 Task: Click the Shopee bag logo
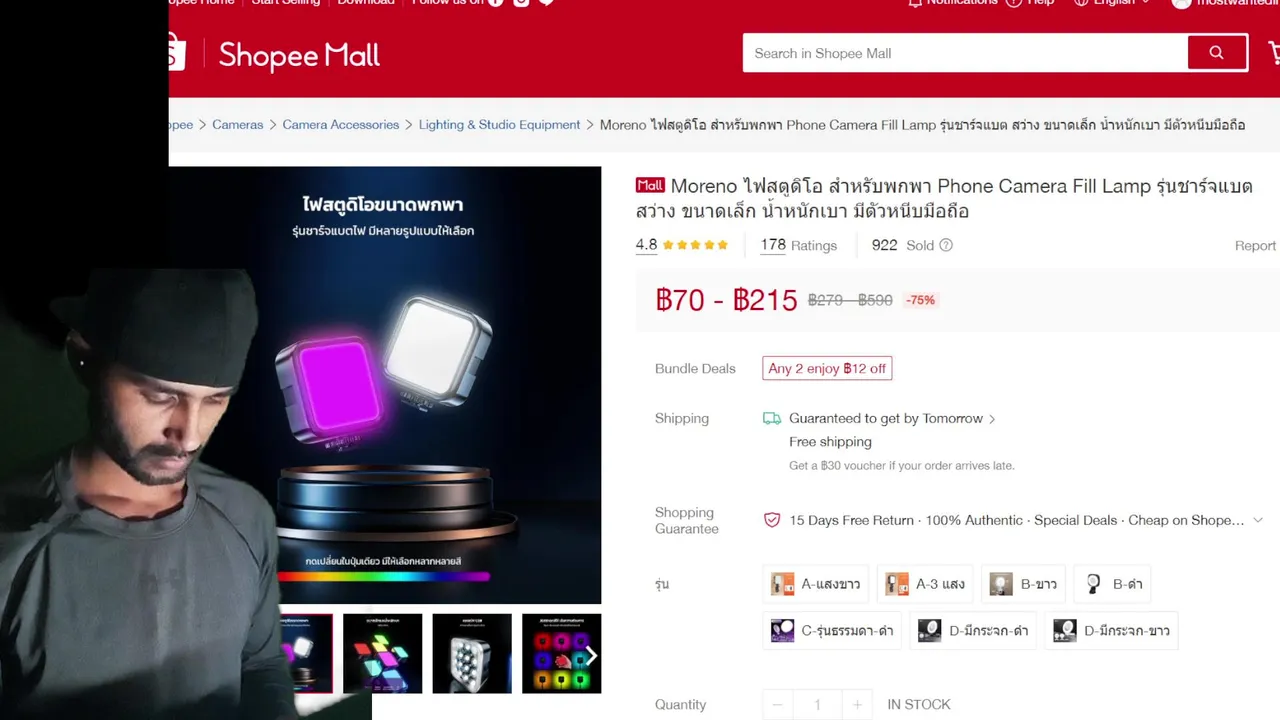pos(177,53)
